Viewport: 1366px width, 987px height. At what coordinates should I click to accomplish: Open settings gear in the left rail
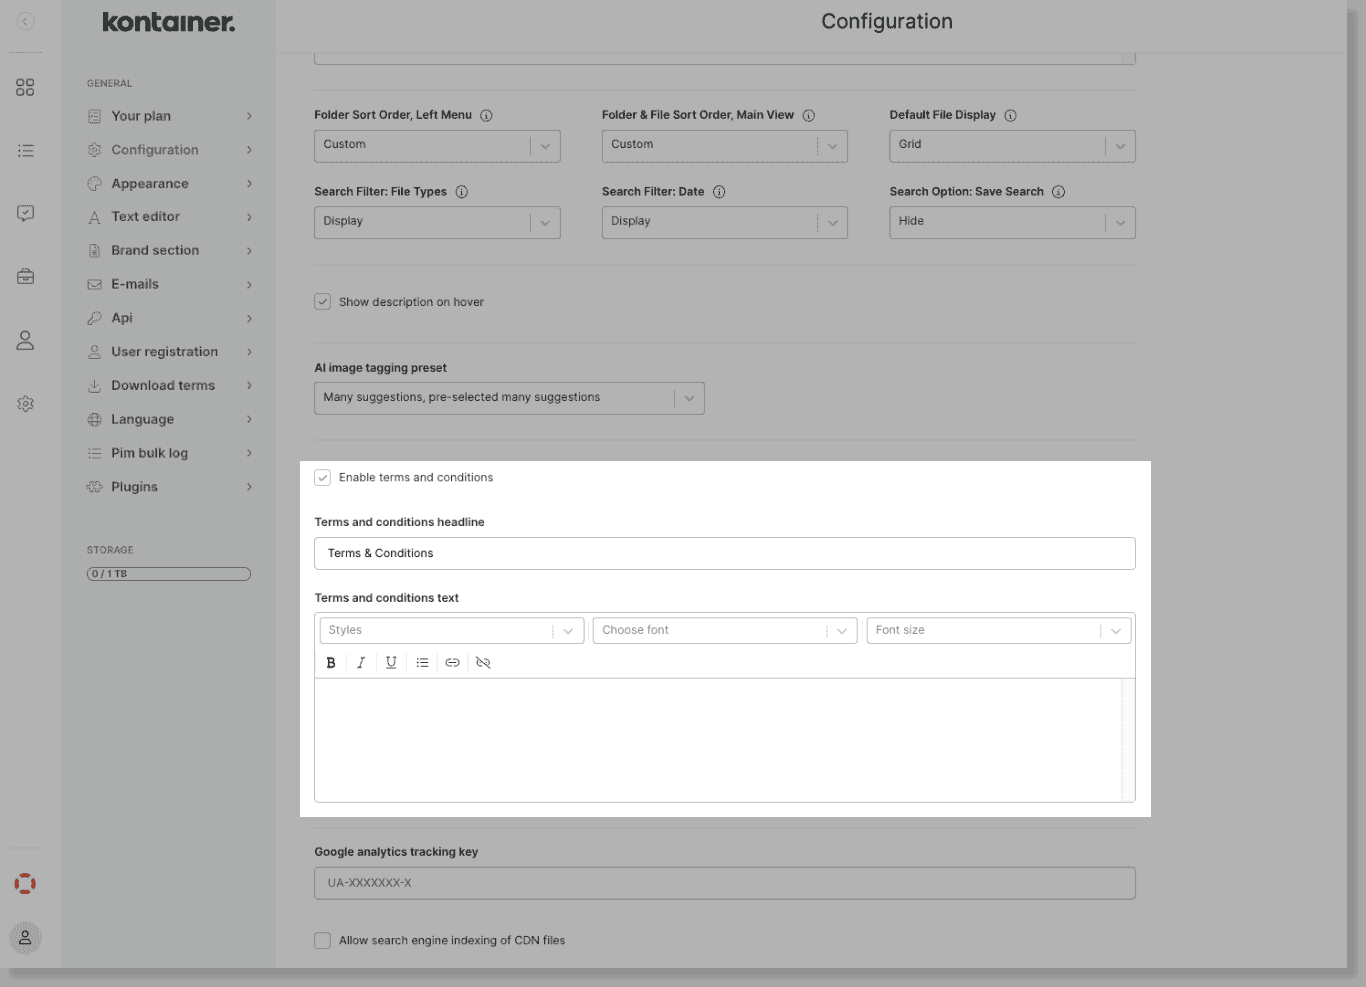24,403
